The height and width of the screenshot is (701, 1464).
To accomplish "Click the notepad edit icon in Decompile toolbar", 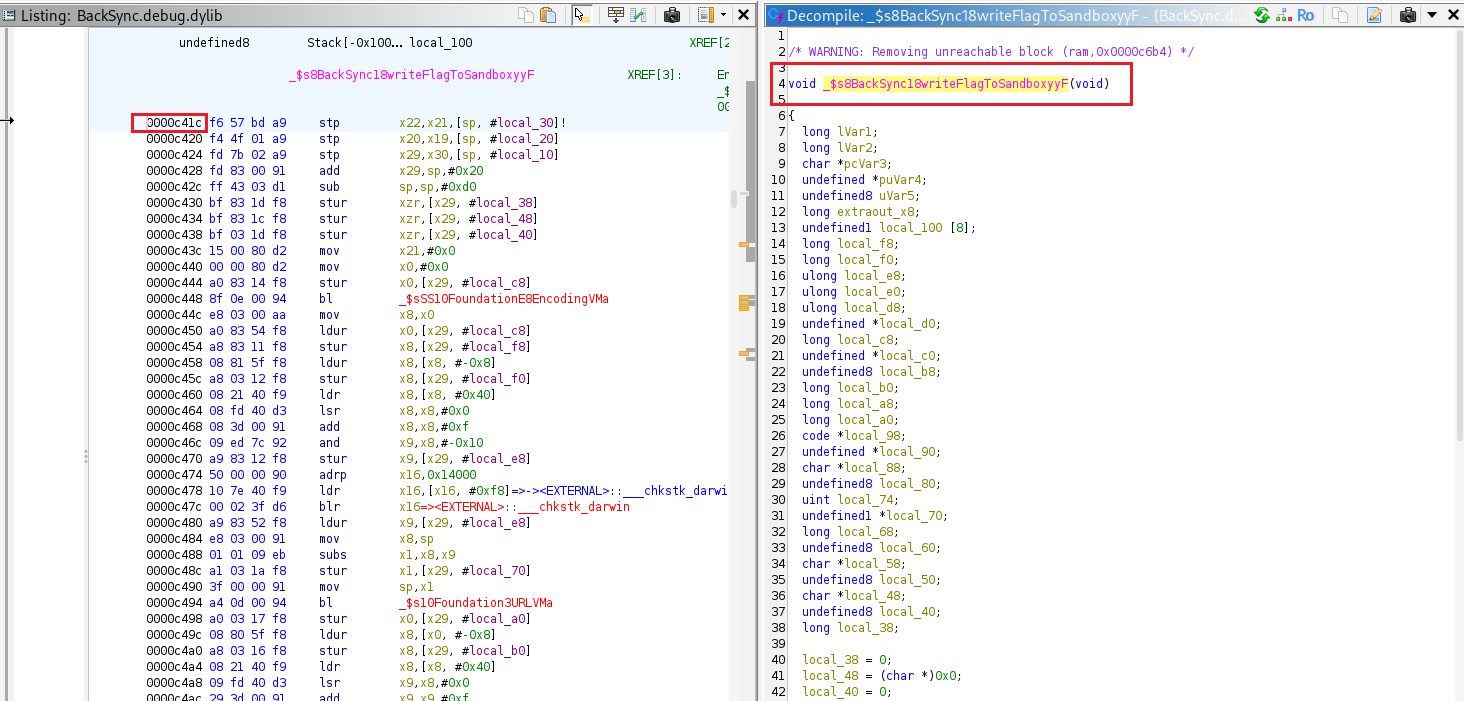I will (1374, 15).
